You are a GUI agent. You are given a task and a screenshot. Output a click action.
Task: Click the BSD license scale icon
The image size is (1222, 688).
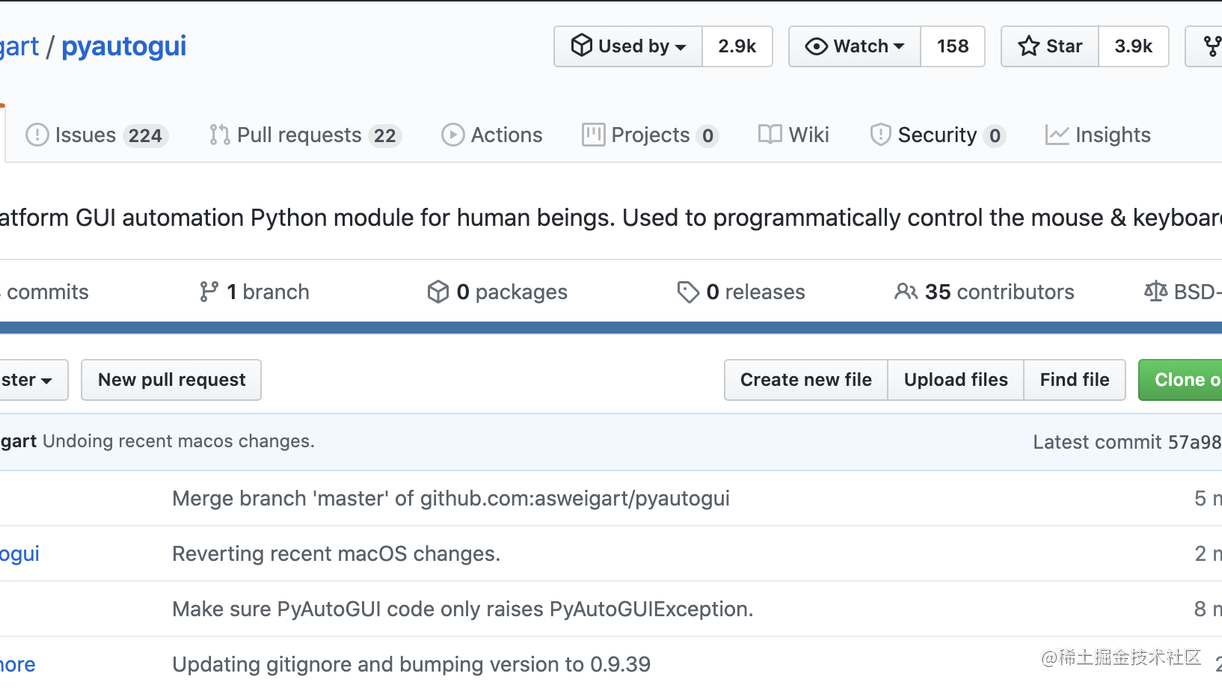[1154, 291]
